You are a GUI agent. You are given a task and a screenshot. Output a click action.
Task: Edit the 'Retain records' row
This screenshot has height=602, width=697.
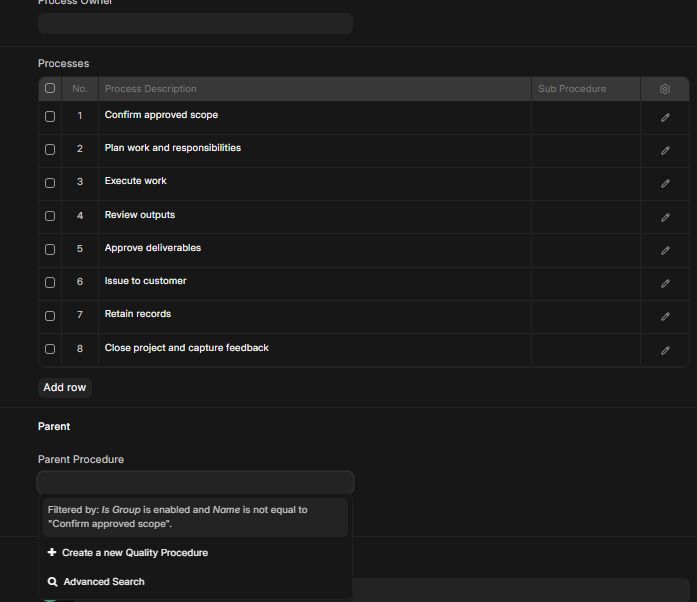pos(665,316)
